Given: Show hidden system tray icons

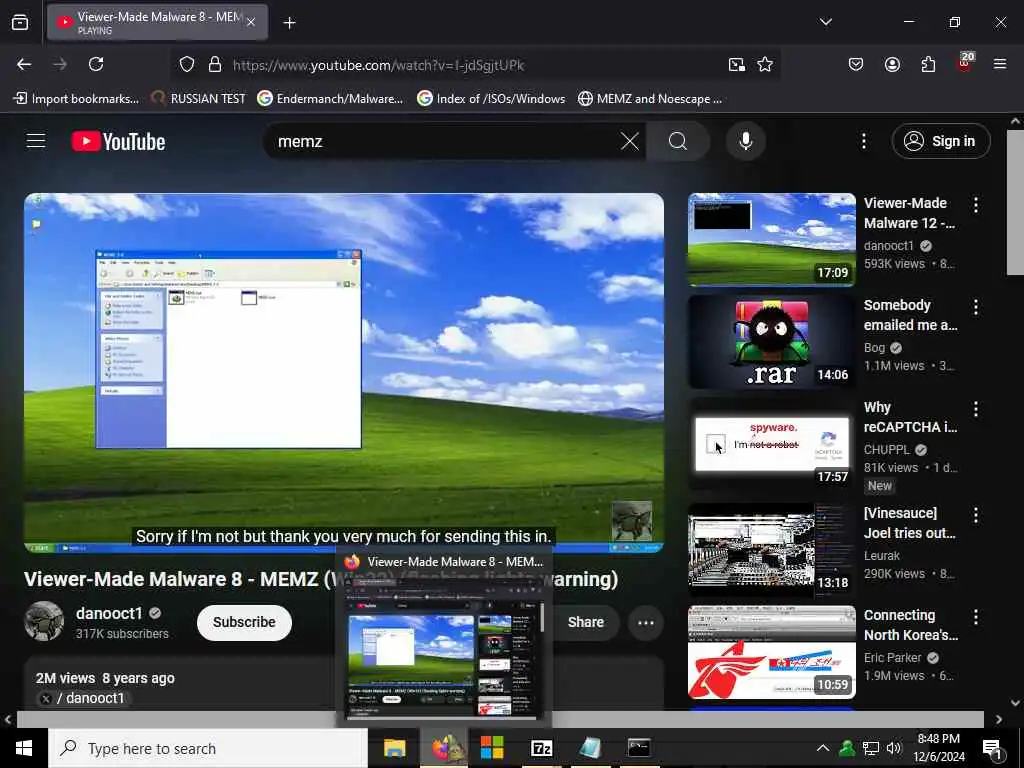Looking at the screenshot, I should coord(823,748).
